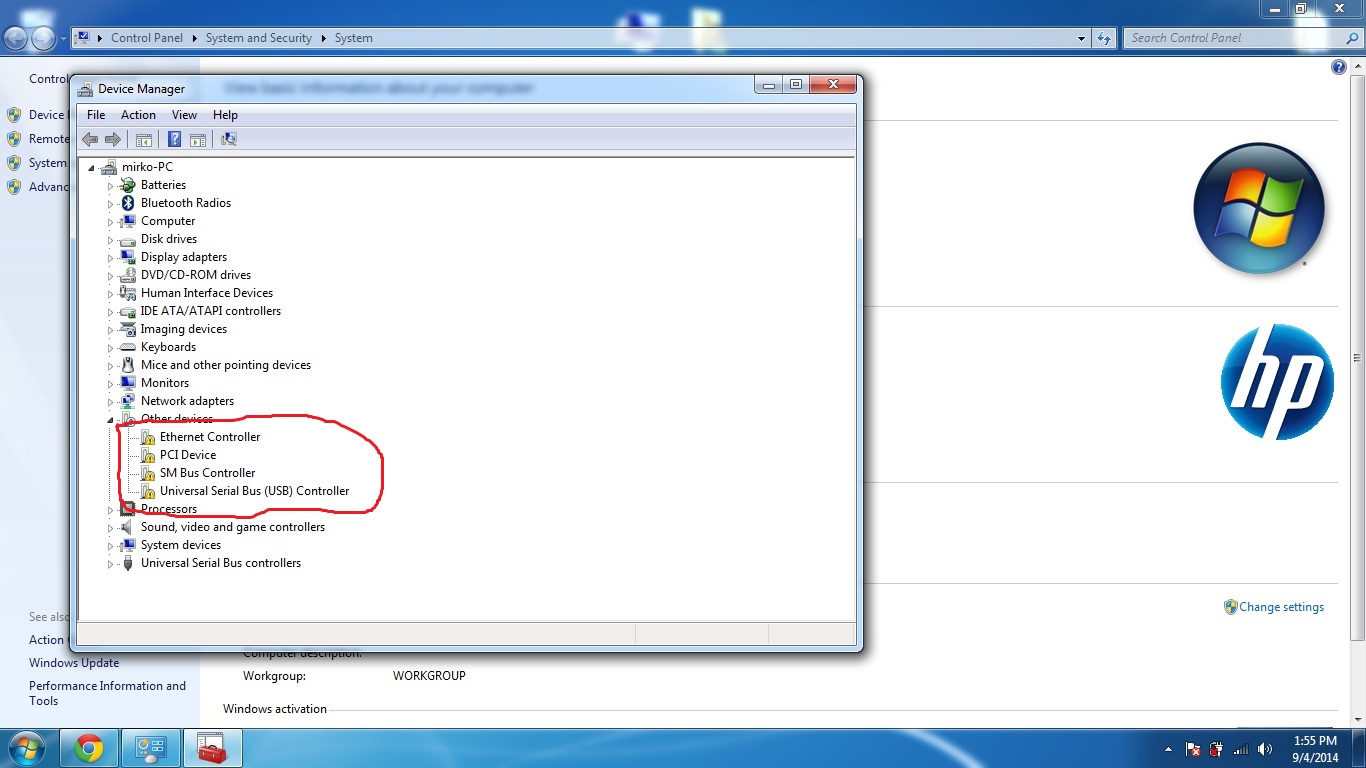Screen dimensions: 1366x768
Task: Open Google Chrome from the taskbar
Action: pyautogui.click(x=88, y=748)
